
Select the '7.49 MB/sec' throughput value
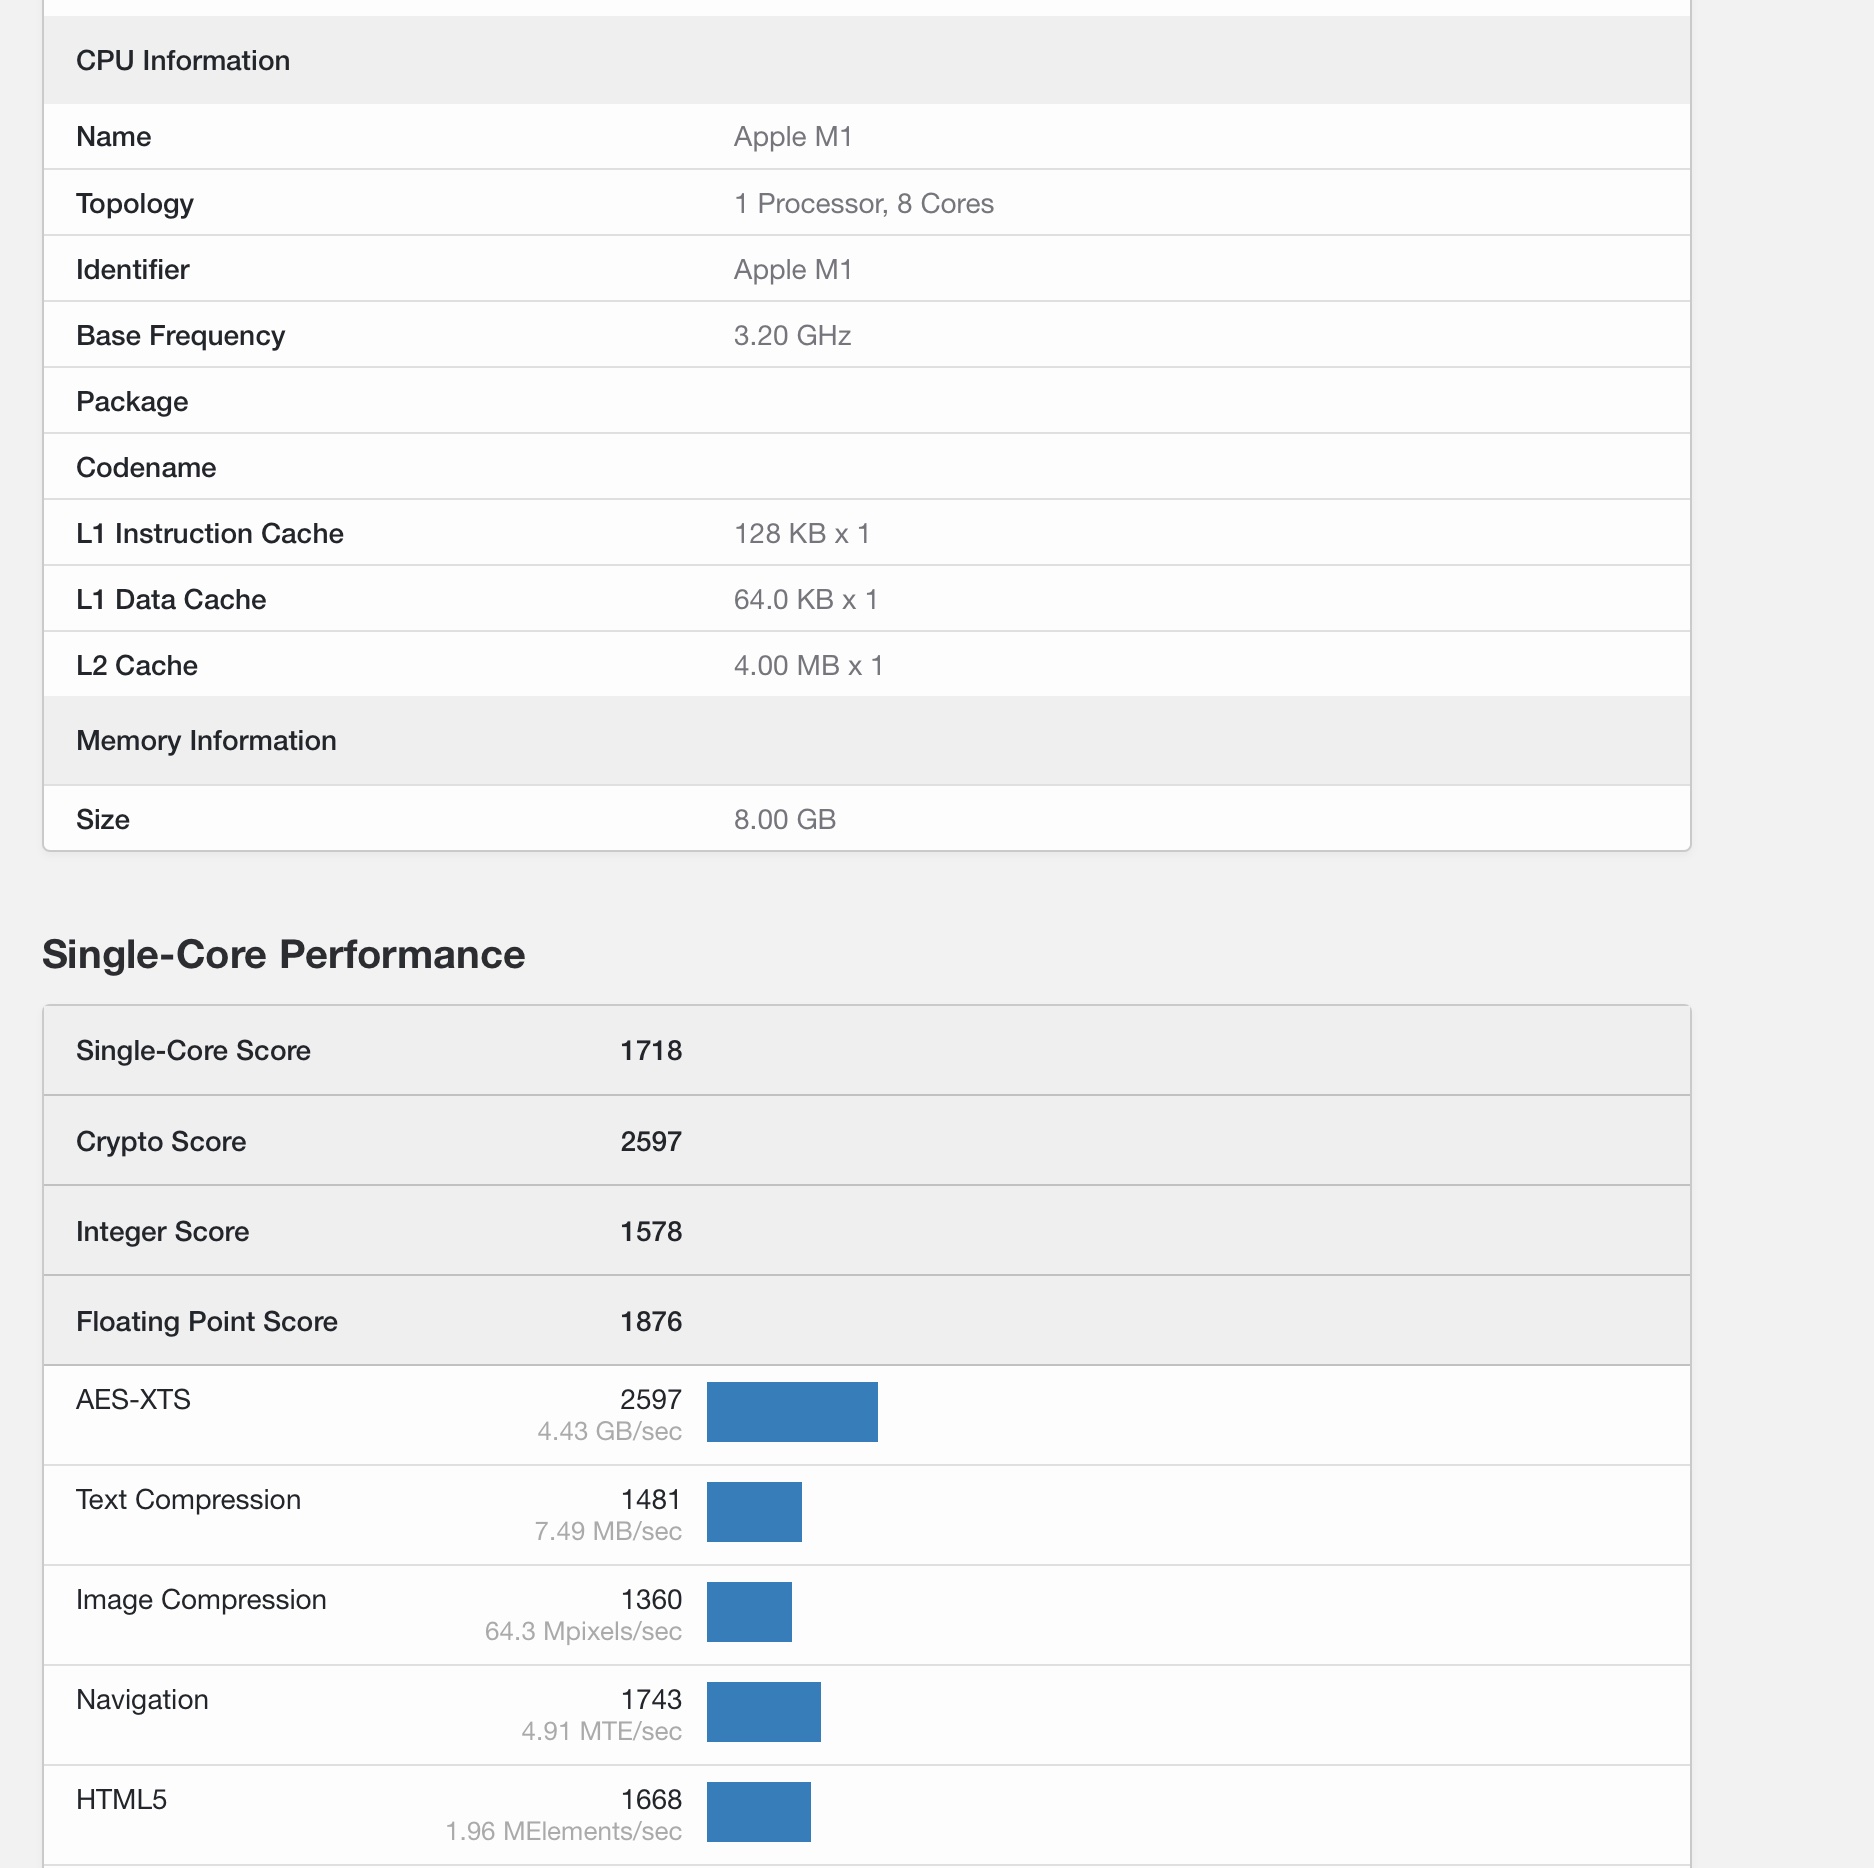pyautogui.click(x=608, y=1531)
